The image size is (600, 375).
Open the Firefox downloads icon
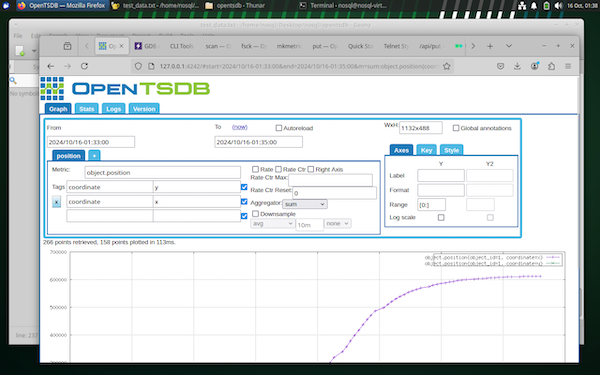click(x=517, y=66)
